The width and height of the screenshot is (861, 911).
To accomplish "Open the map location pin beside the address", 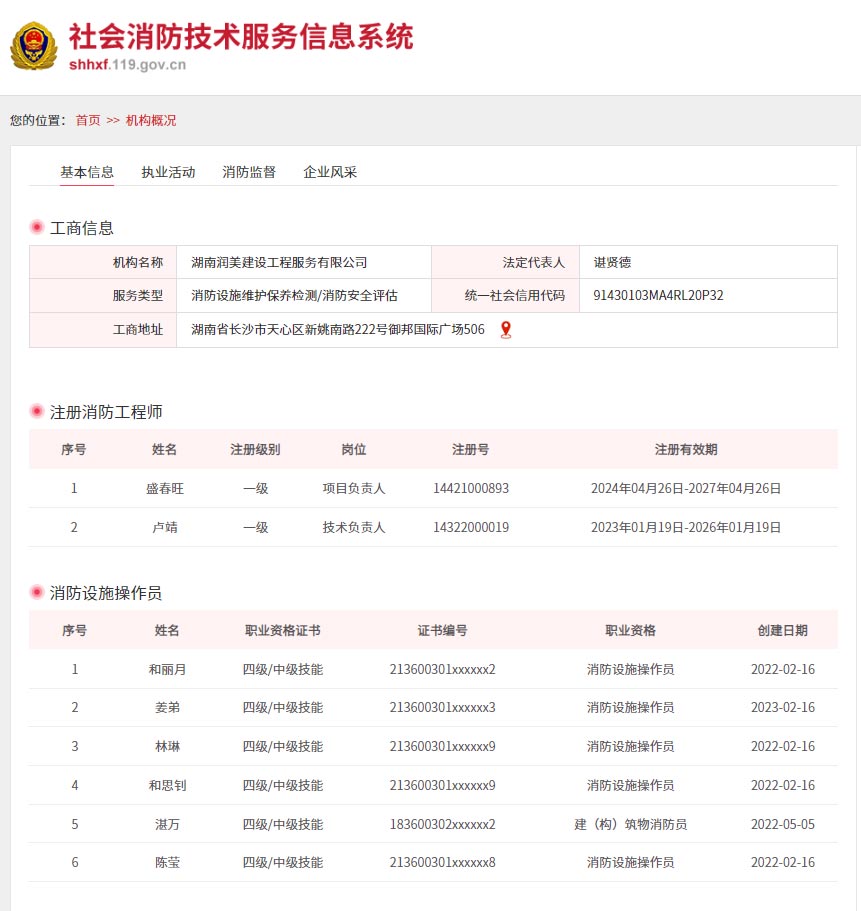I will [x=506, y=330].
